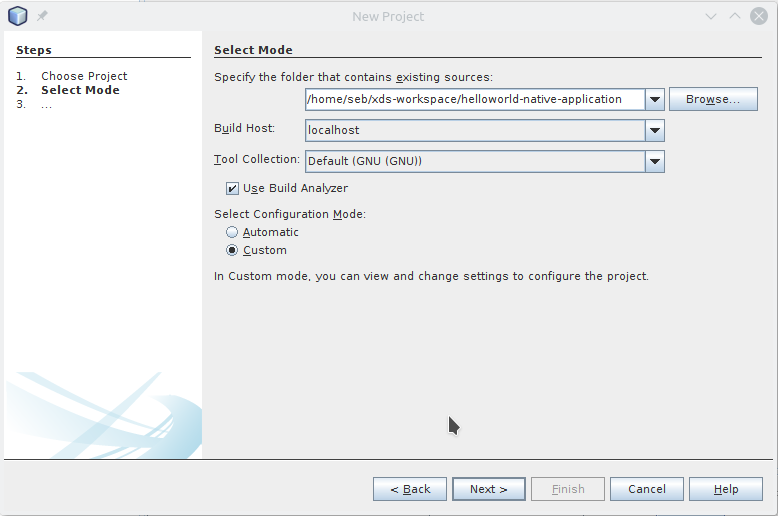Click the Next > button
This screenshot has height=516, width=778.
point(489,489)
